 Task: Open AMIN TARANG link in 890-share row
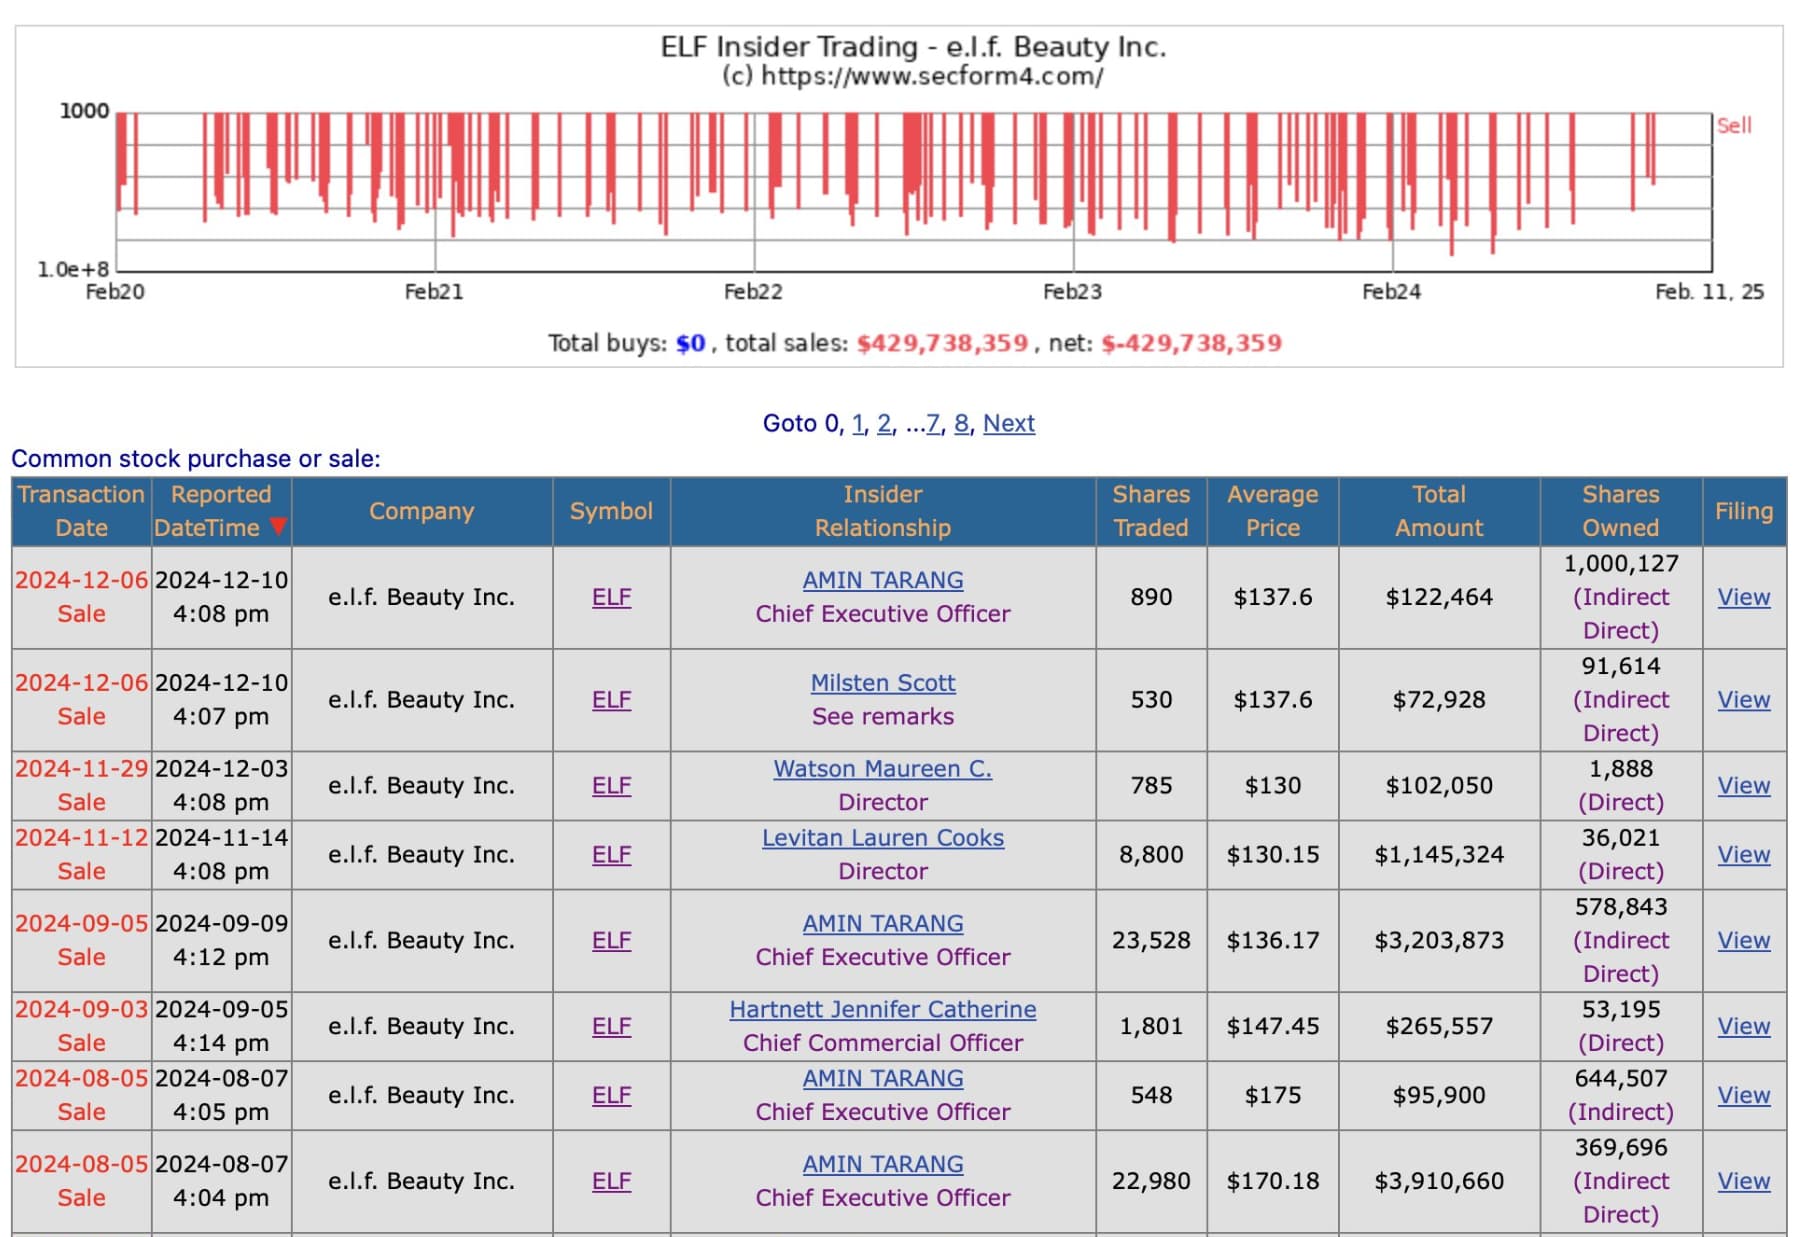click(882, 580)
